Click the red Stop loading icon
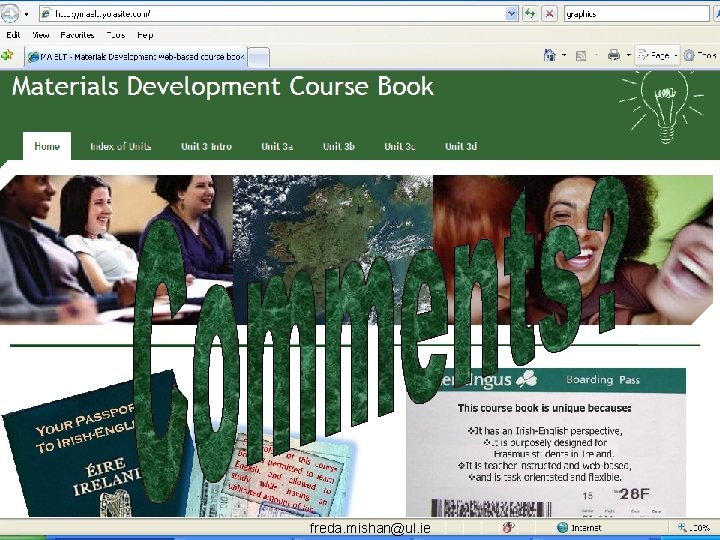Viewport: 720px width, 540px height. 549,14
